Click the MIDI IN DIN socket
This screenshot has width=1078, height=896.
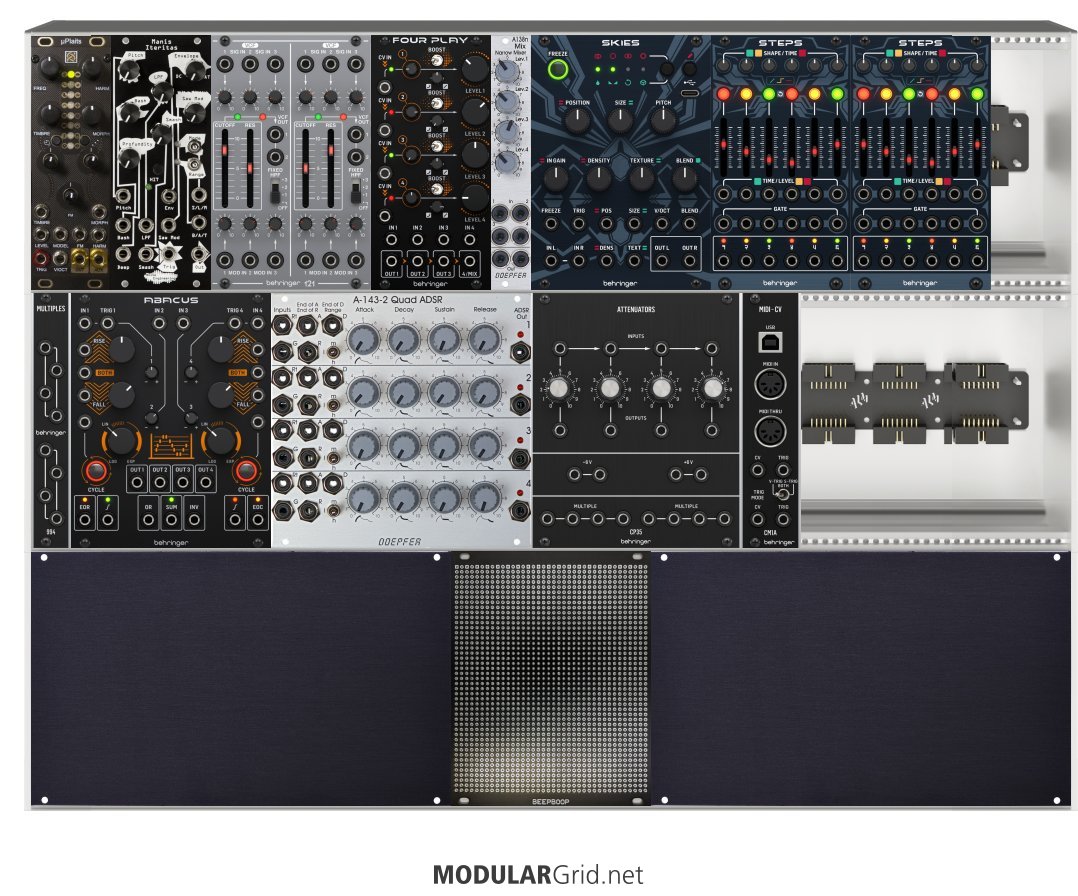point(770,385)
